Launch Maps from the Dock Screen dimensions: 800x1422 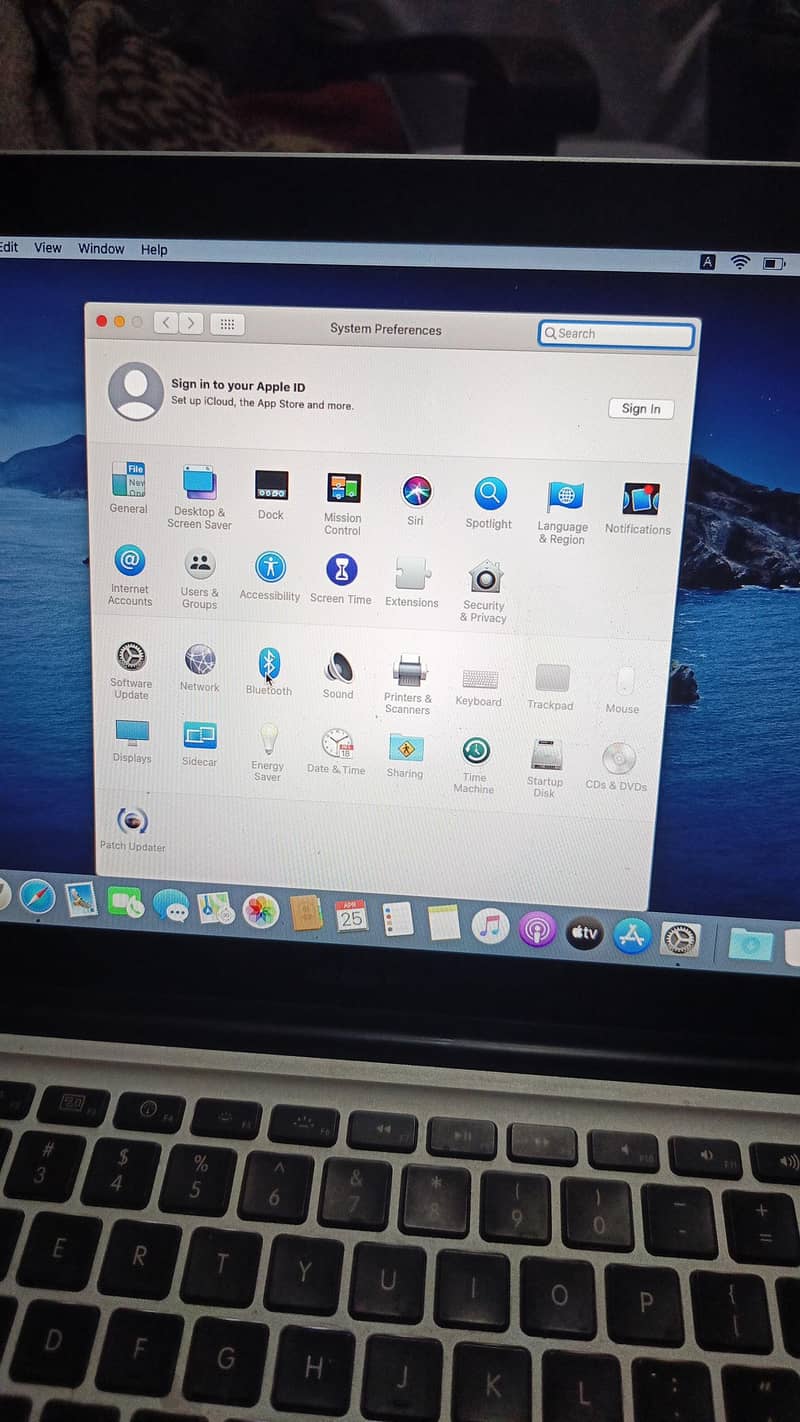point(215,908)
